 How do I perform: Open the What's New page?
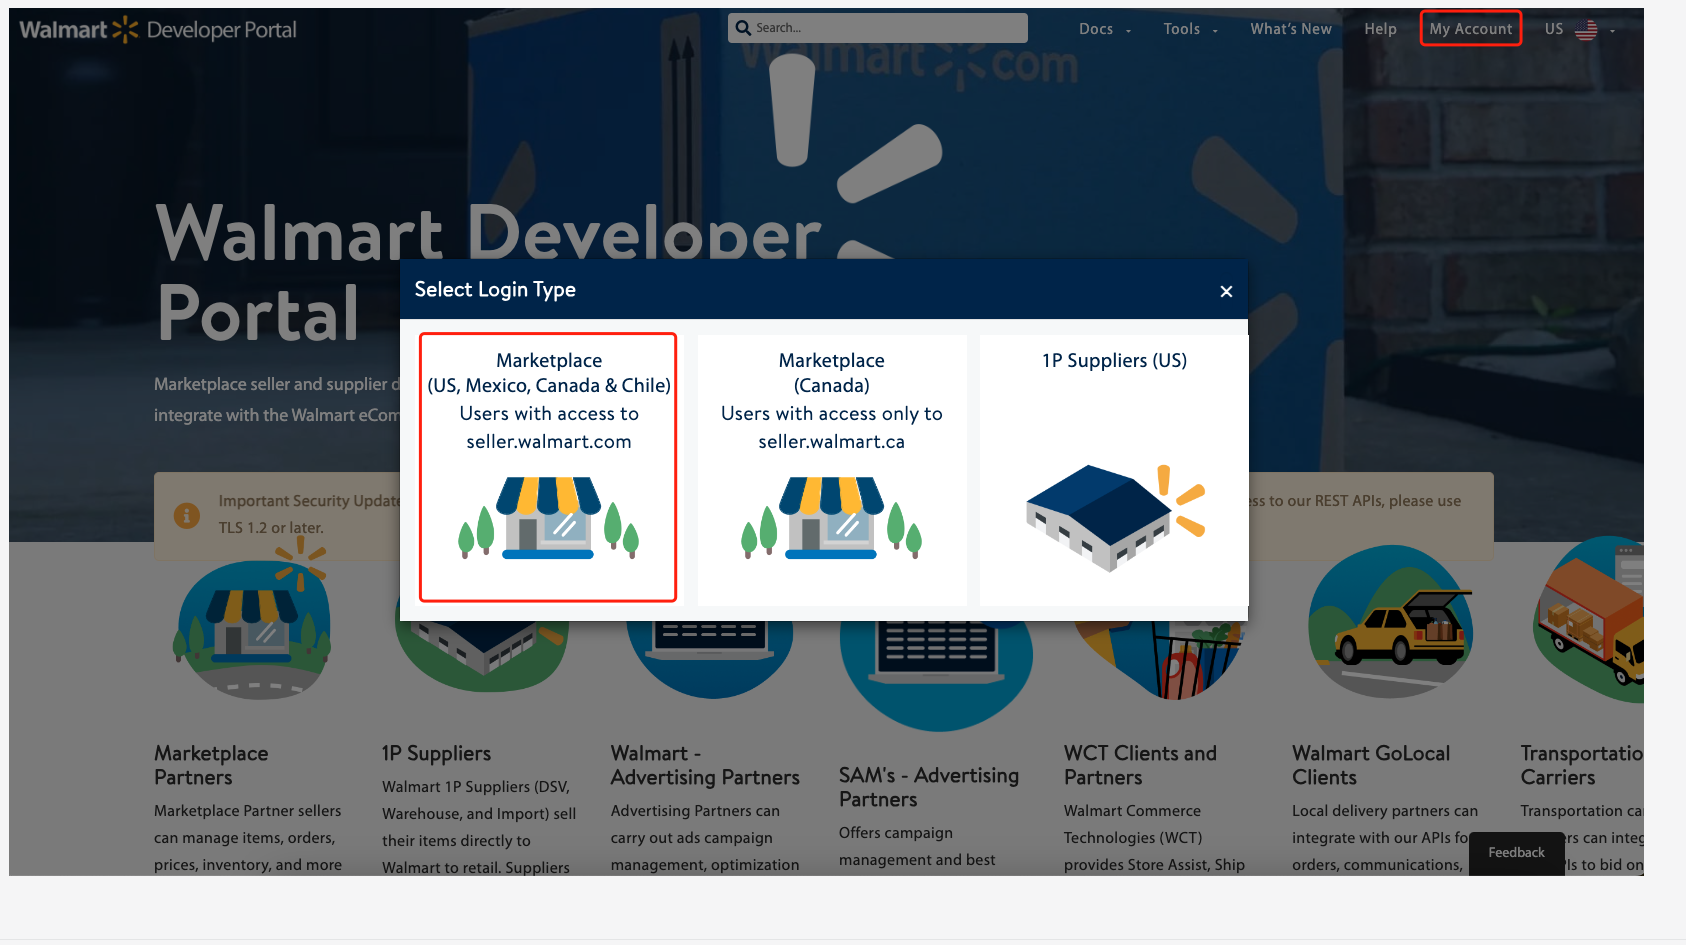click(1291, 29)
